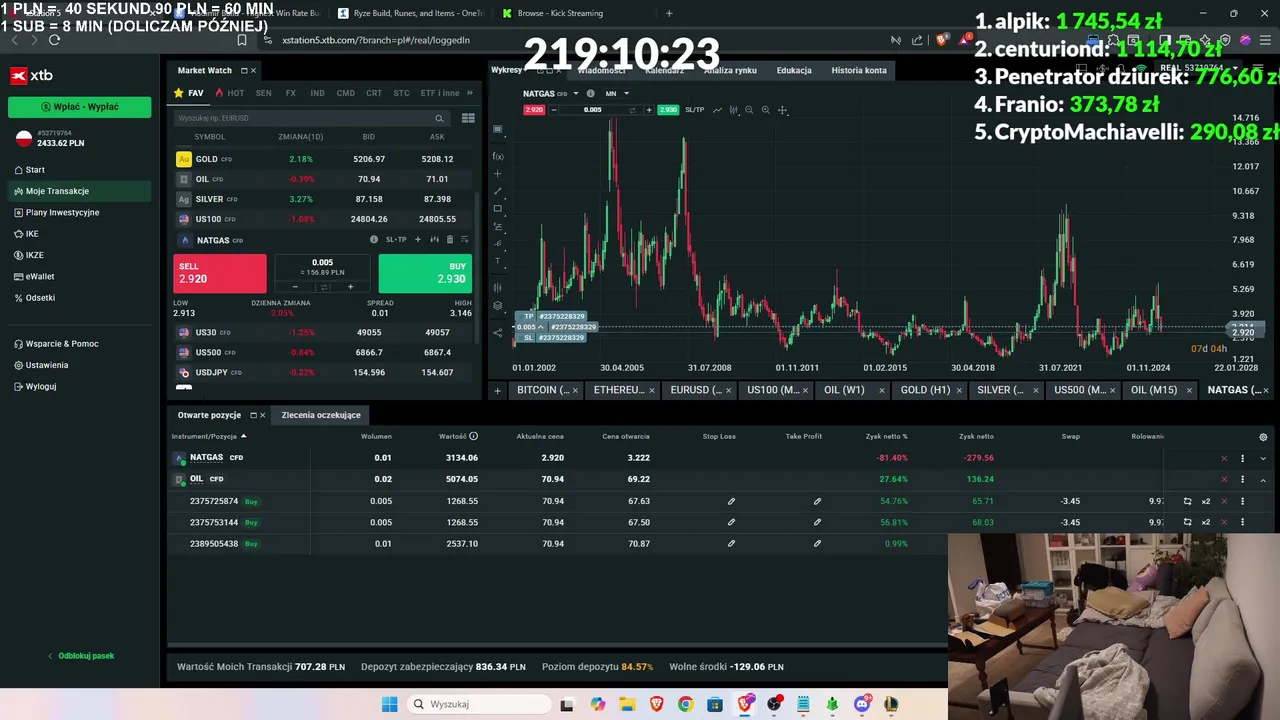
Task: Edit take profit for position 2375753144
Action: pos(817,522)
